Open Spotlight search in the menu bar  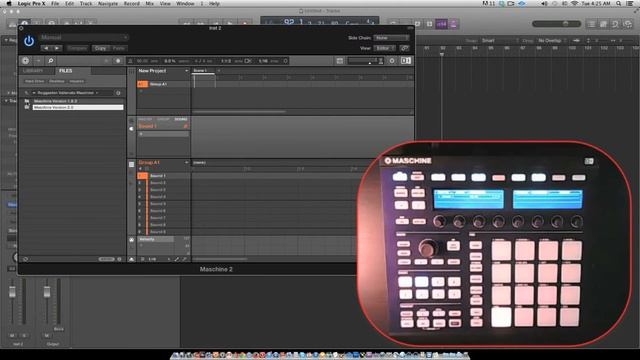(619, 3)
